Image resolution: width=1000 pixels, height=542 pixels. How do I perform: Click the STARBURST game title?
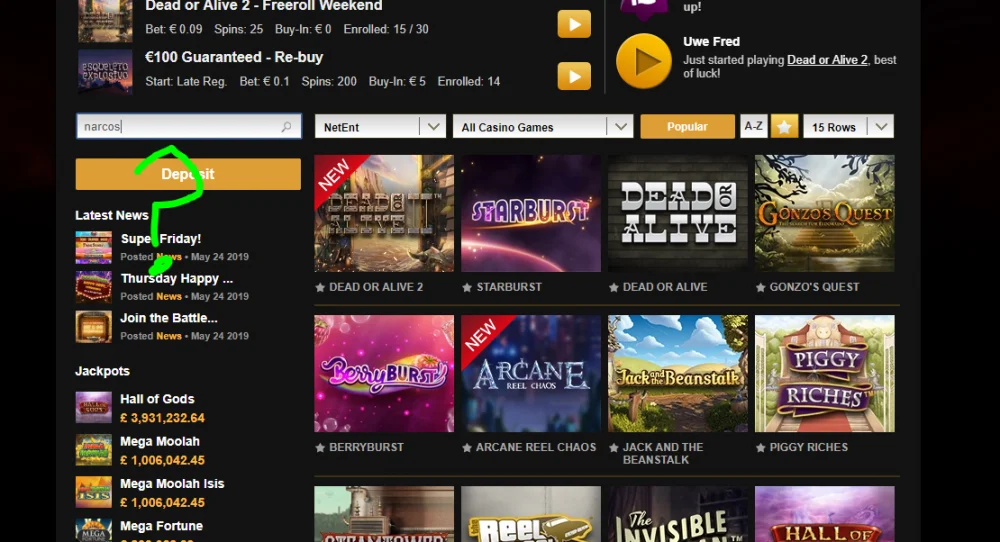click(x=509, y=288)
